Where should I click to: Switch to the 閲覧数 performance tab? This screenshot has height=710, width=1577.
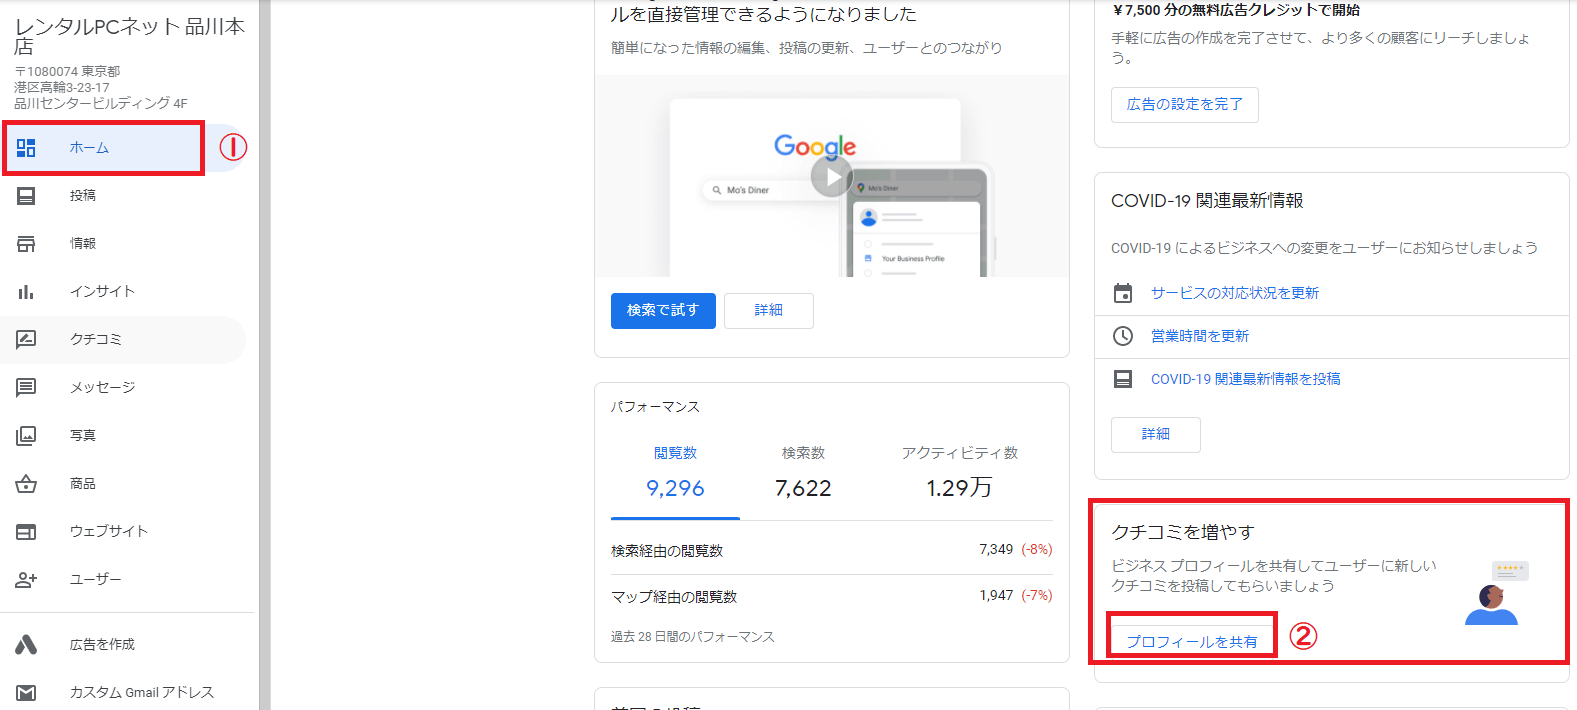pos(675,472)
